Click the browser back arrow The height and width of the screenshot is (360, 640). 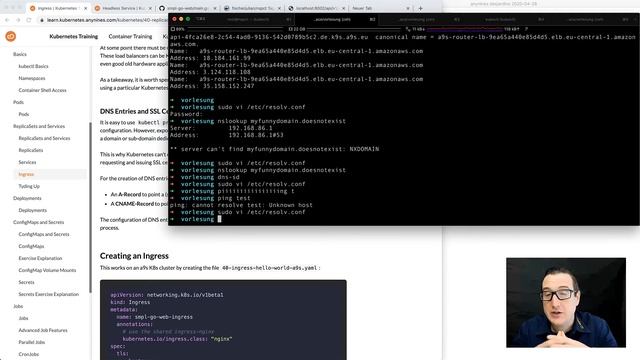[7, 20]
